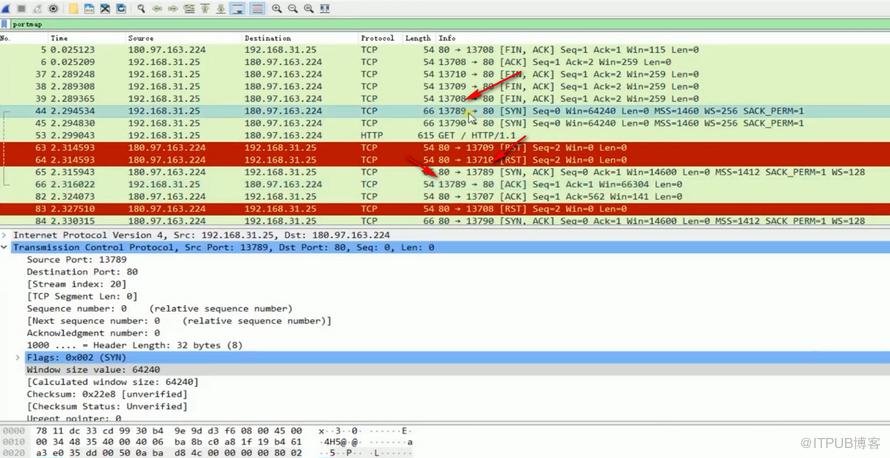Select packet number 5 FIN, ACK row
This screenshot has width=890, height=458.
445,49
